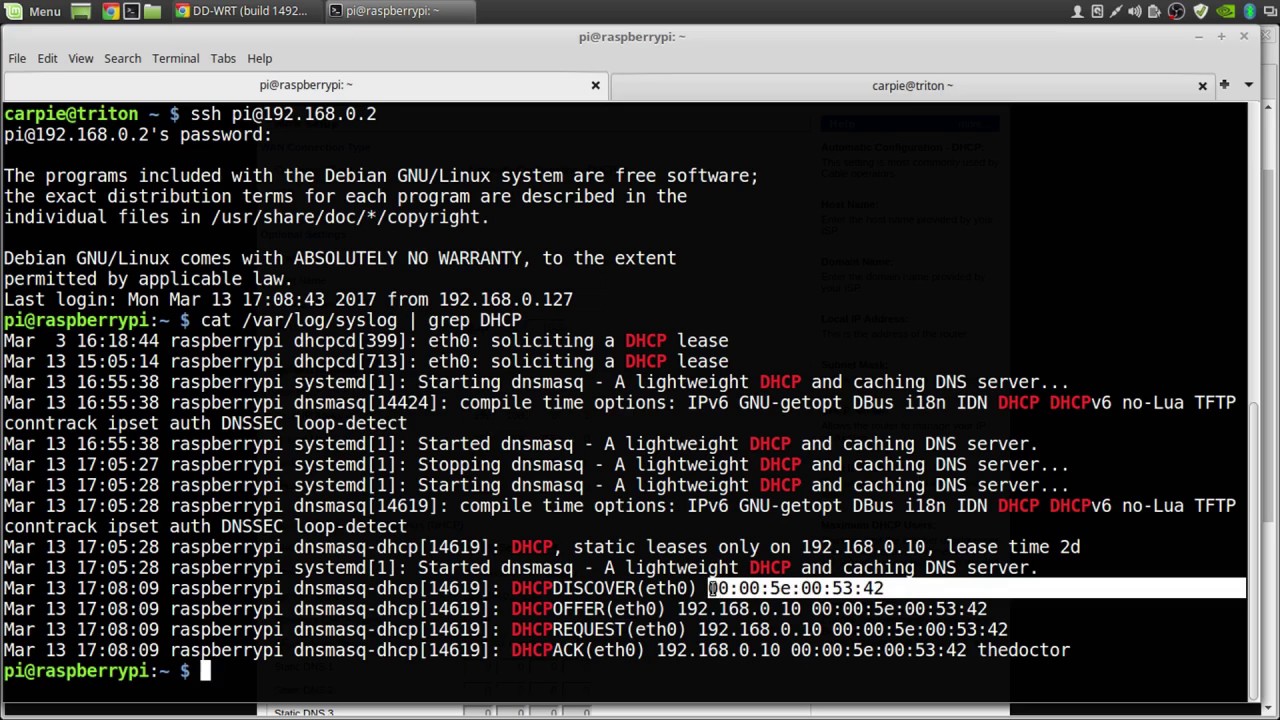Switch to the carpie@triton terminal tab
The image size is (1280, 720).
pyautogui.click(x=912, y=85)
